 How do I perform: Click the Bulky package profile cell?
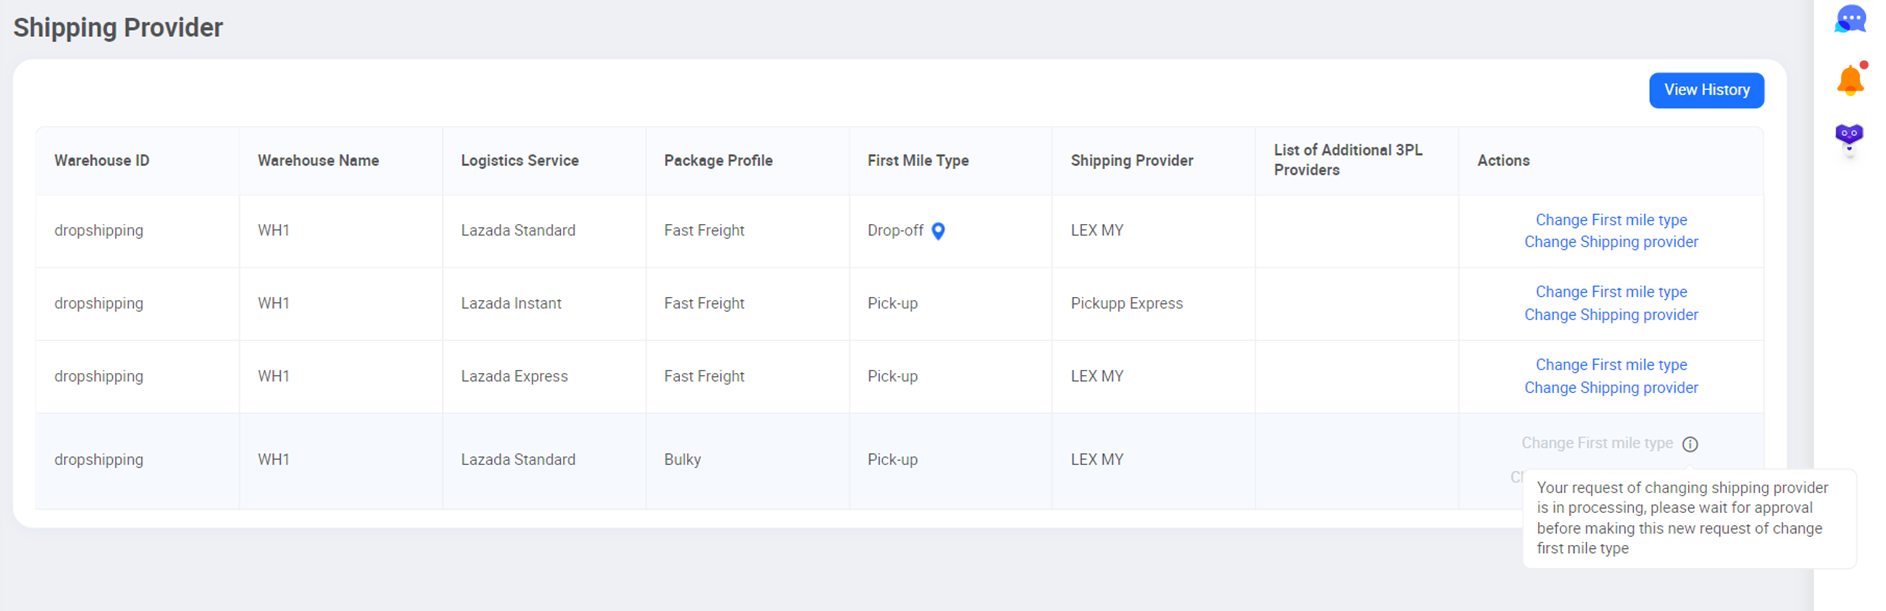coord(682,459)
